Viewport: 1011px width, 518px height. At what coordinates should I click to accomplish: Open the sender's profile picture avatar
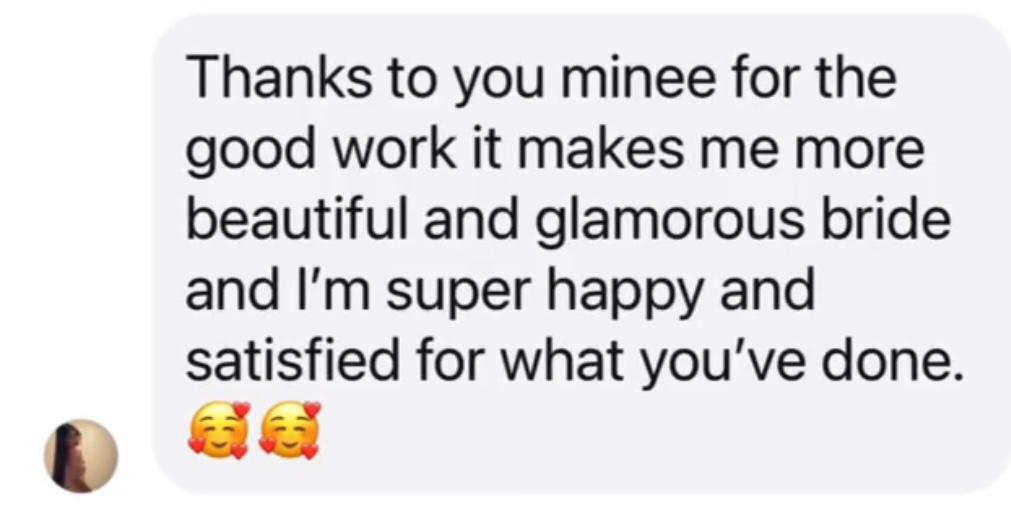(x=81, y=455)
